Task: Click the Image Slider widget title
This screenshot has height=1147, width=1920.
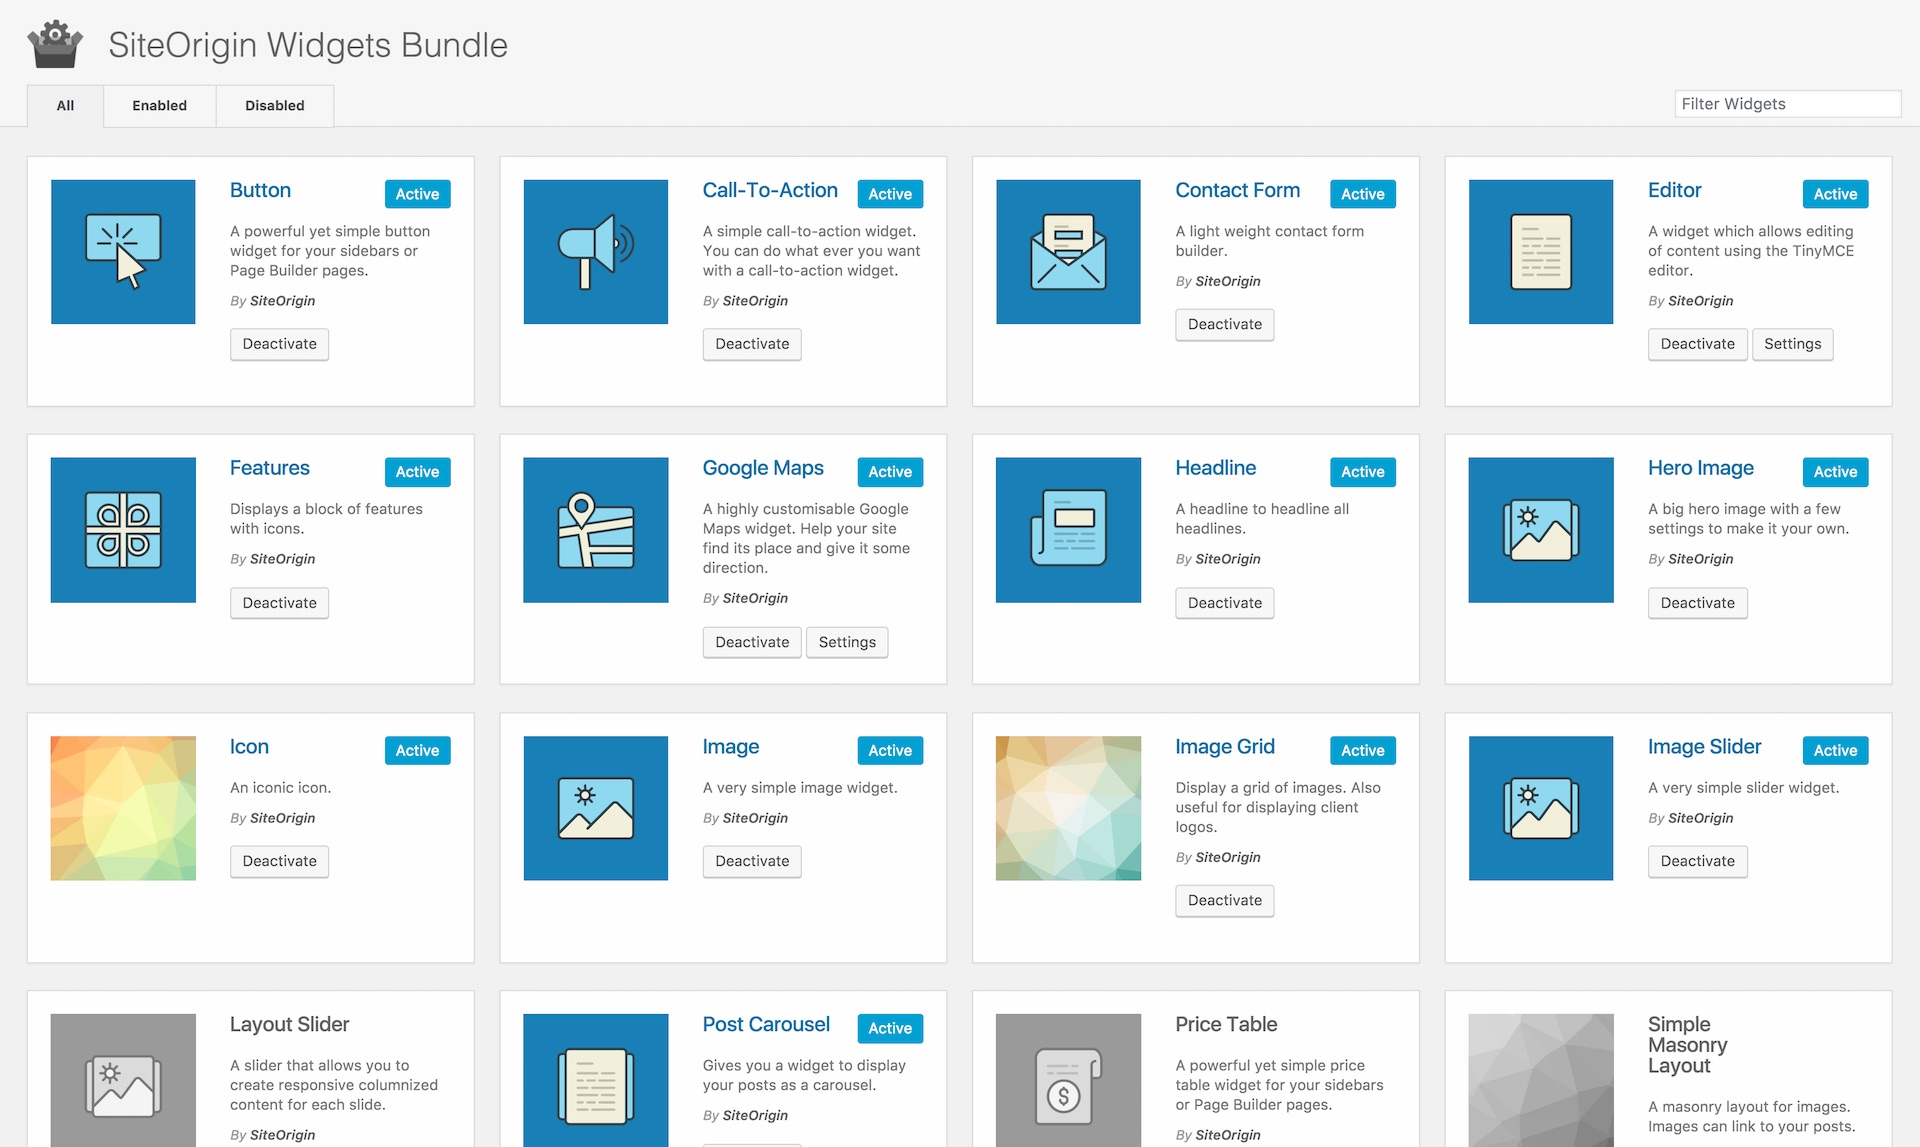Action: point(1705,747)
